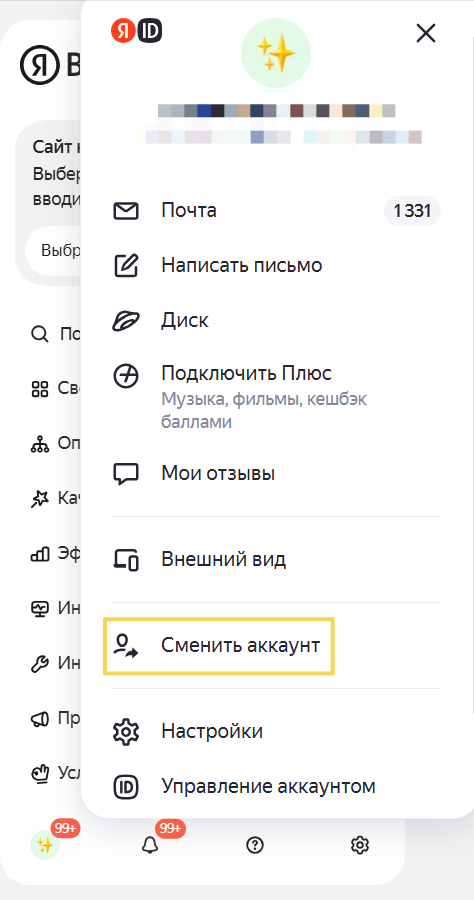
Task: Click the Музыка, фильмы, кешбэк баллами subtitle
Action: [264, 410]
